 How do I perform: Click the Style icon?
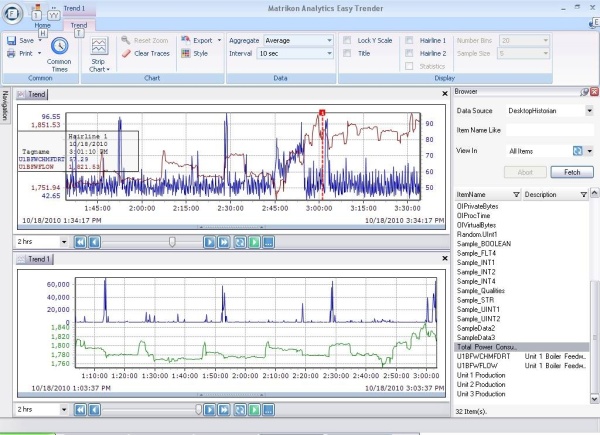click(x=186, y=54)
